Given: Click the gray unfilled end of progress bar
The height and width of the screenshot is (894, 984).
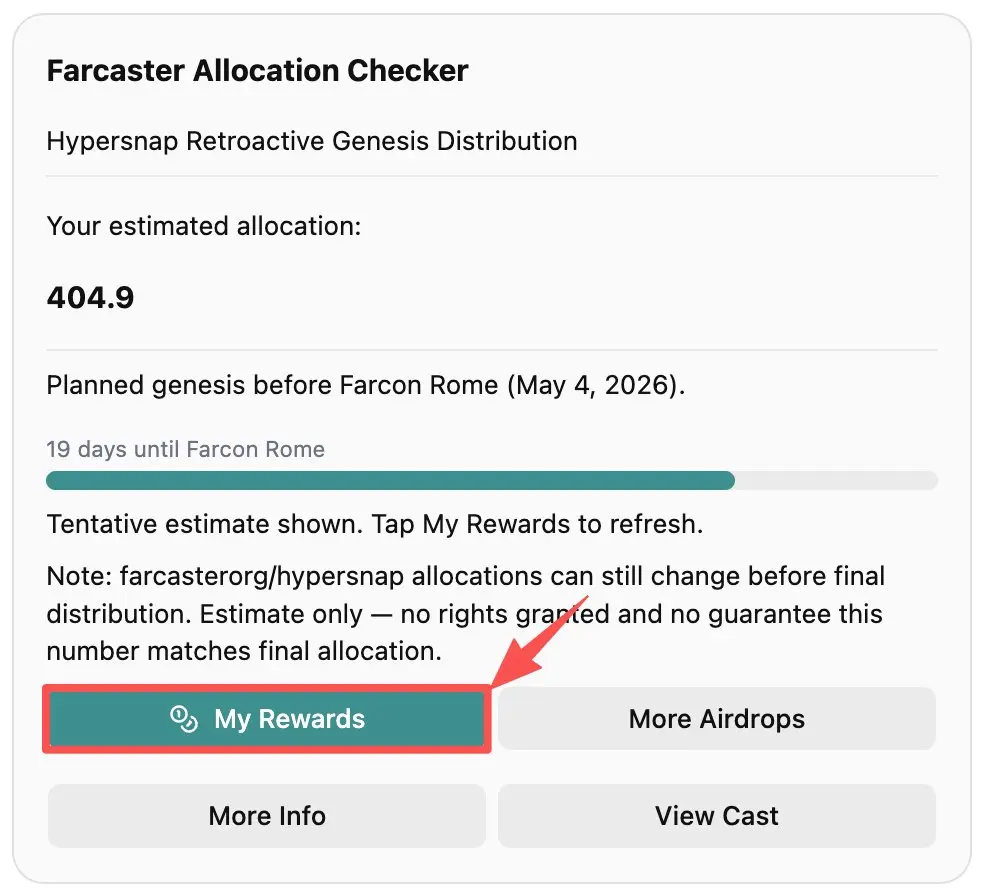Looking at the screenshot, I should [836, 481].
